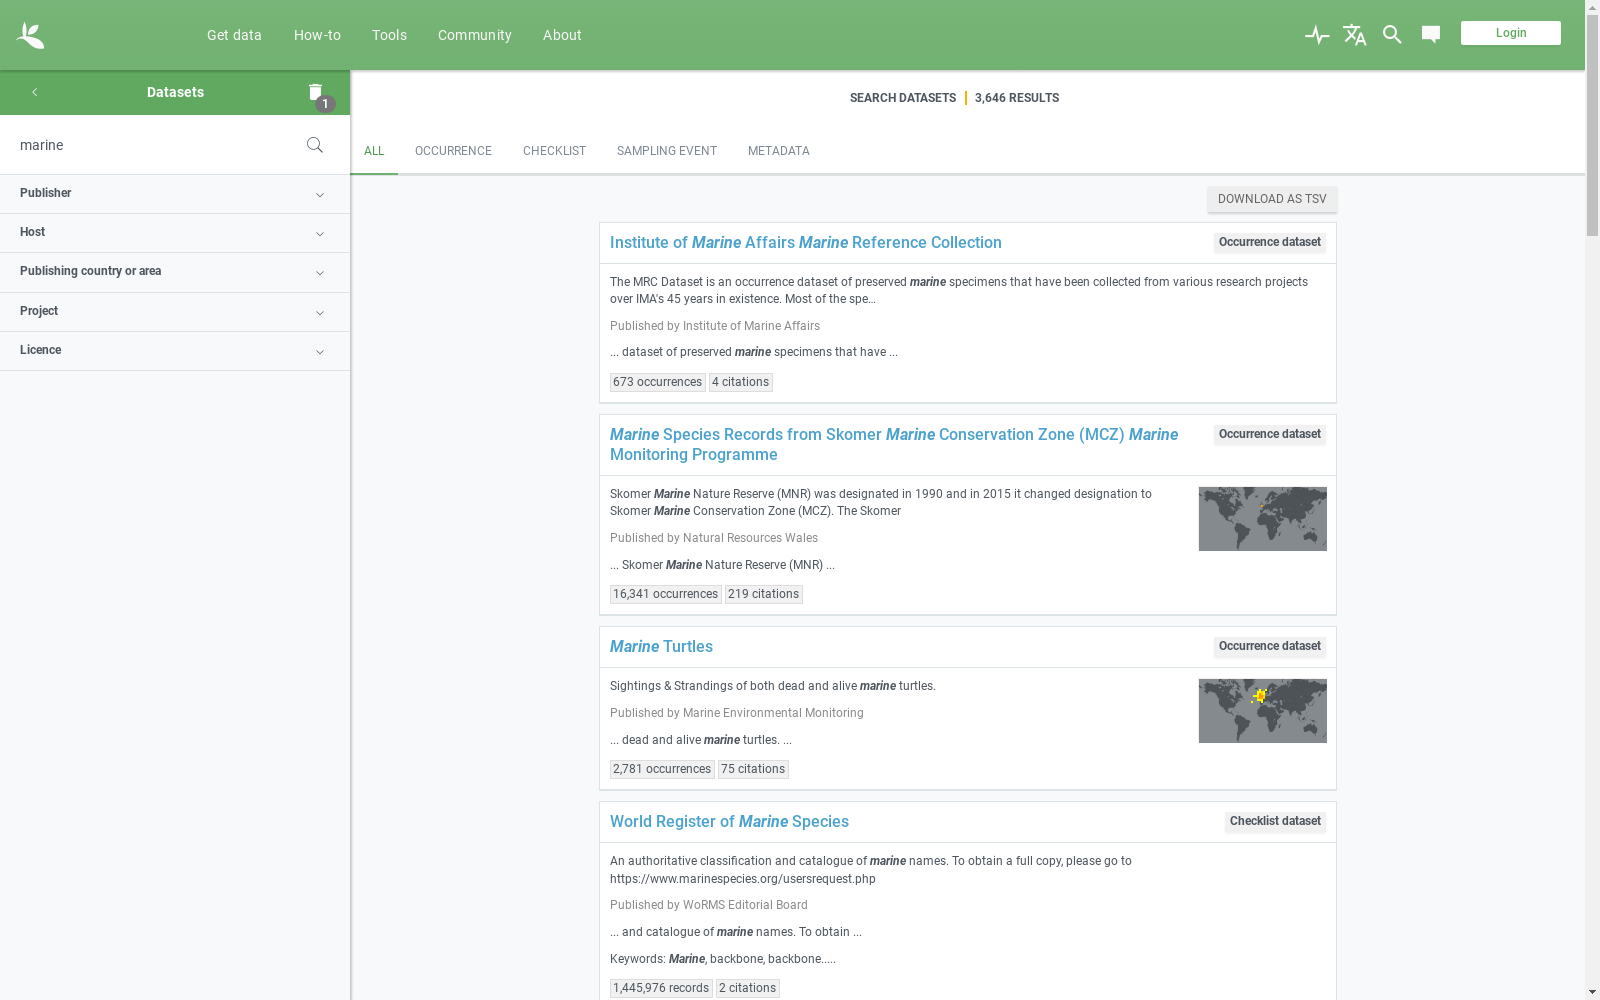1600x1000 pixels.
Task: Clear filters with the trash icon
Action: pyautogui.click(x=316, y=92)
